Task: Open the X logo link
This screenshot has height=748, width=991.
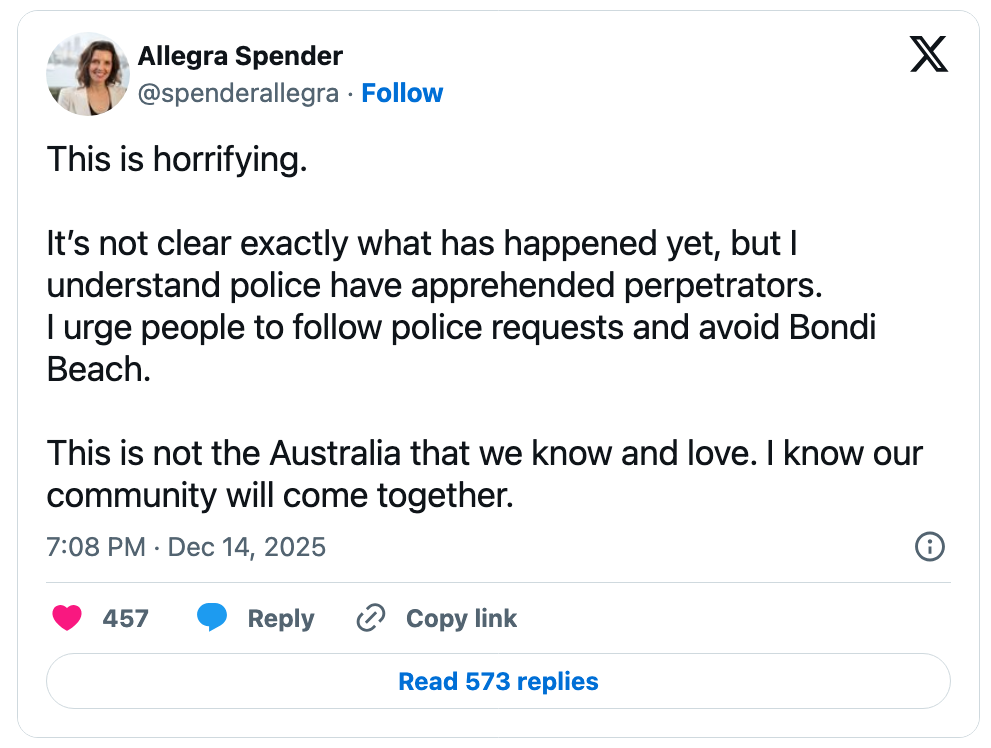Action: pos(929,54)
